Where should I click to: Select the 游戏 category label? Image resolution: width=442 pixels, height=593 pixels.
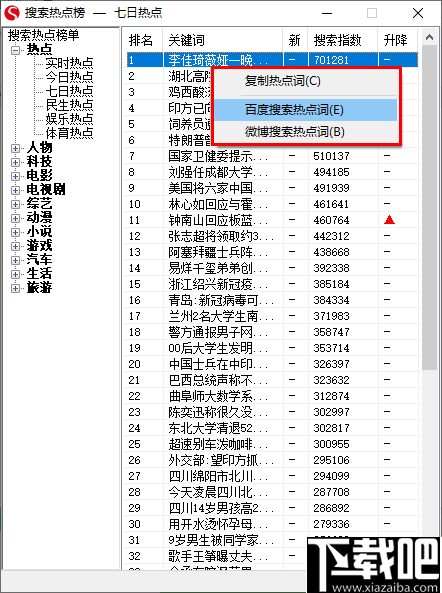(x=39, y=246)
